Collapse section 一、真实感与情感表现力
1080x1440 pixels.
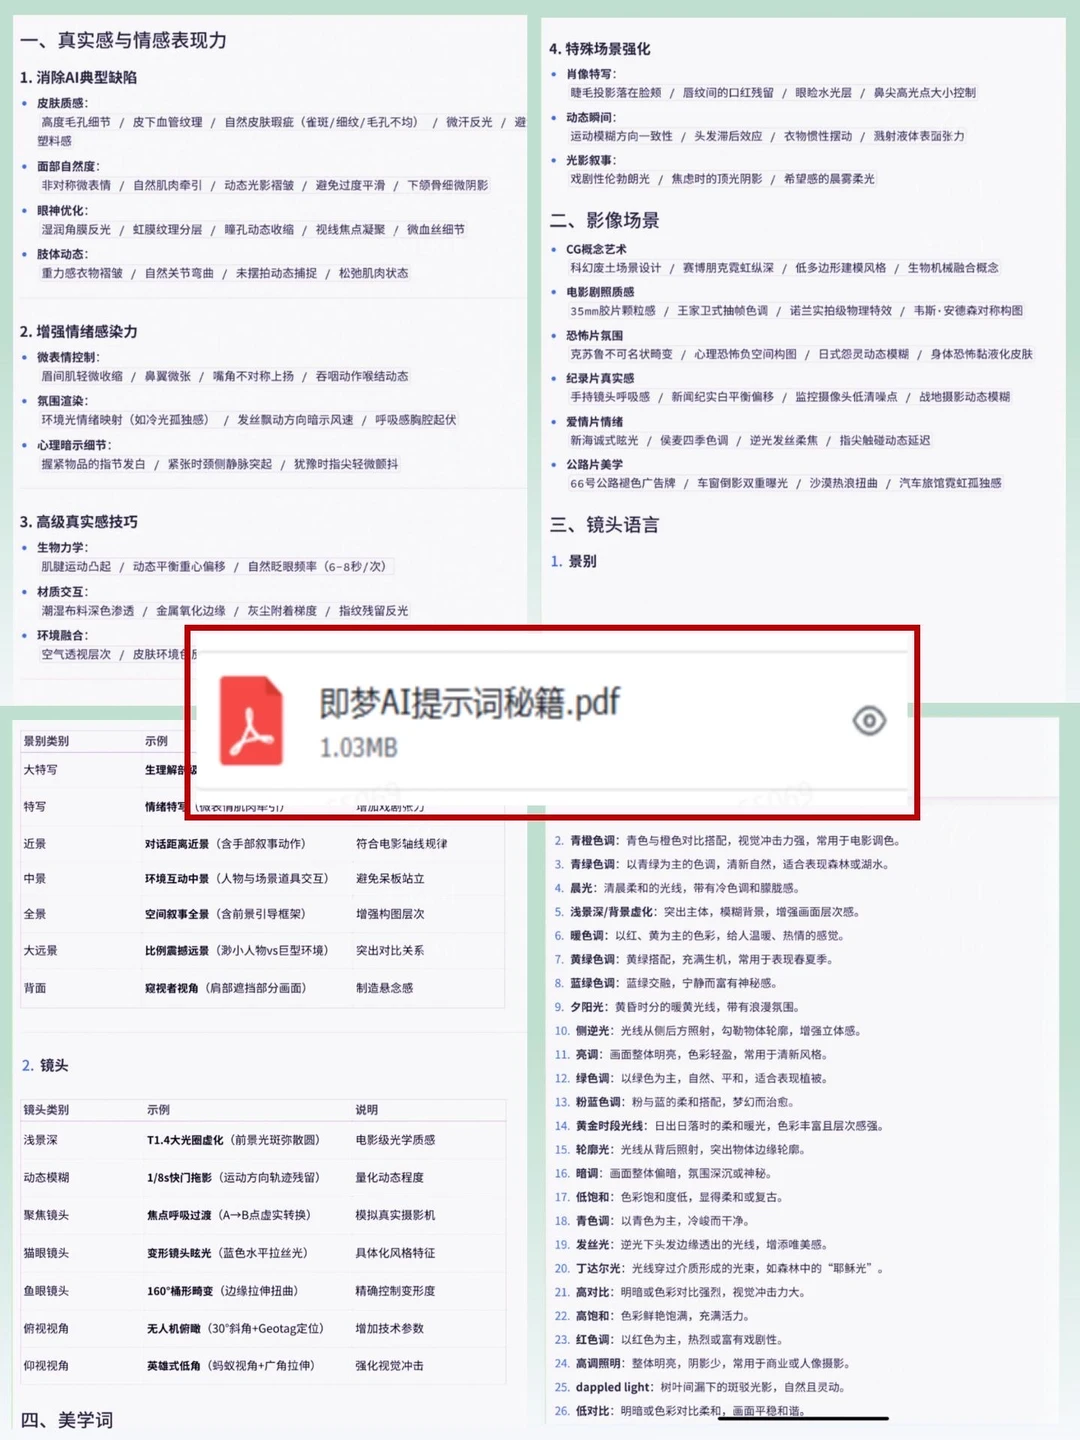click(x=122, y=42)
